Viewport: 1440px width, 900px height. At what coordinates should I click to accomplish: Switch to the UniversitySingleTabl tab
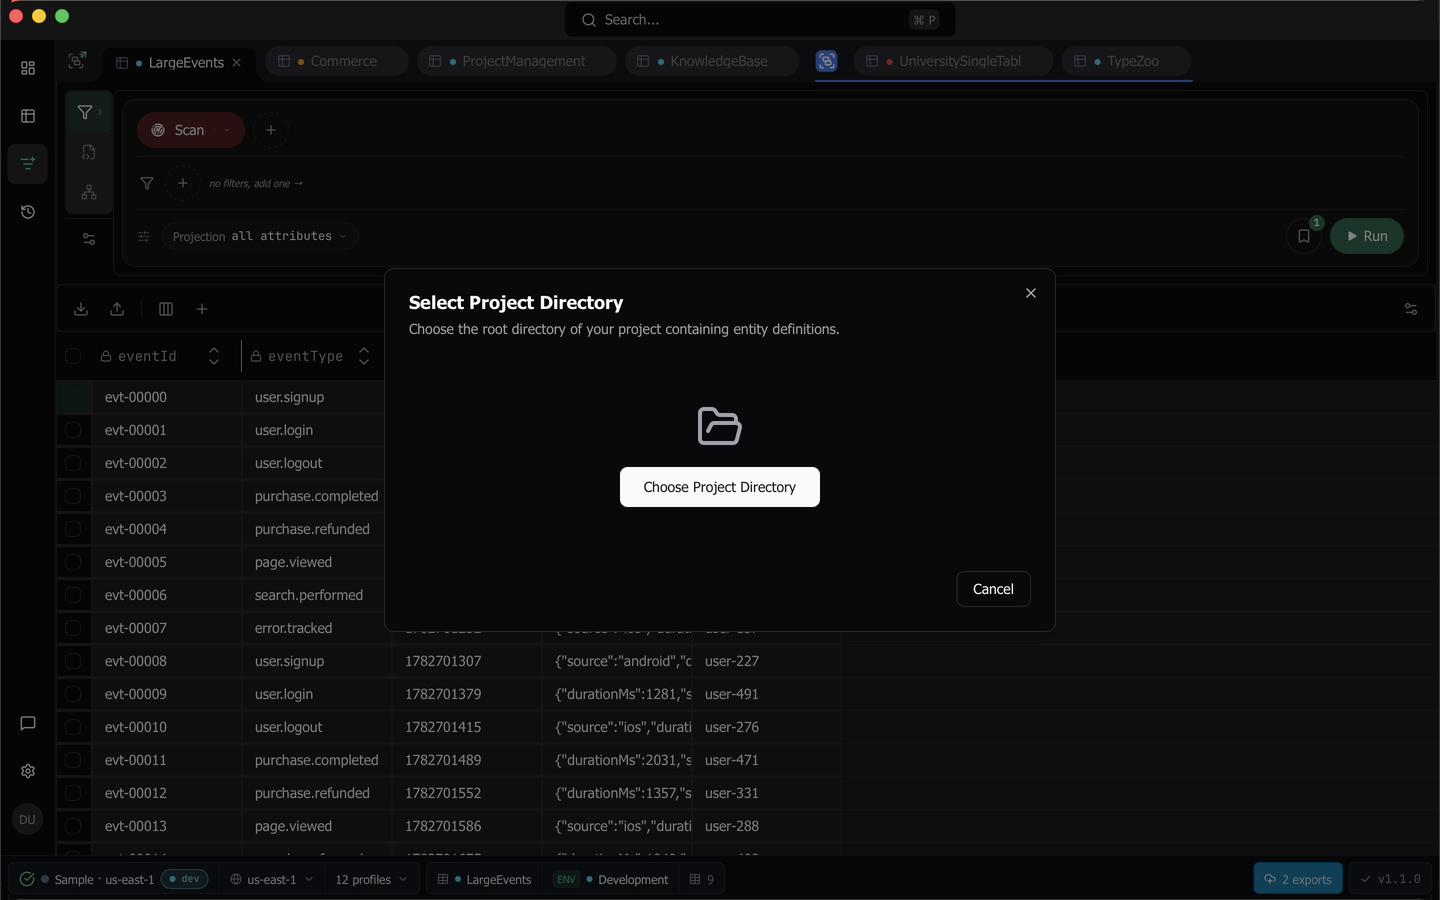pos(953,61)
